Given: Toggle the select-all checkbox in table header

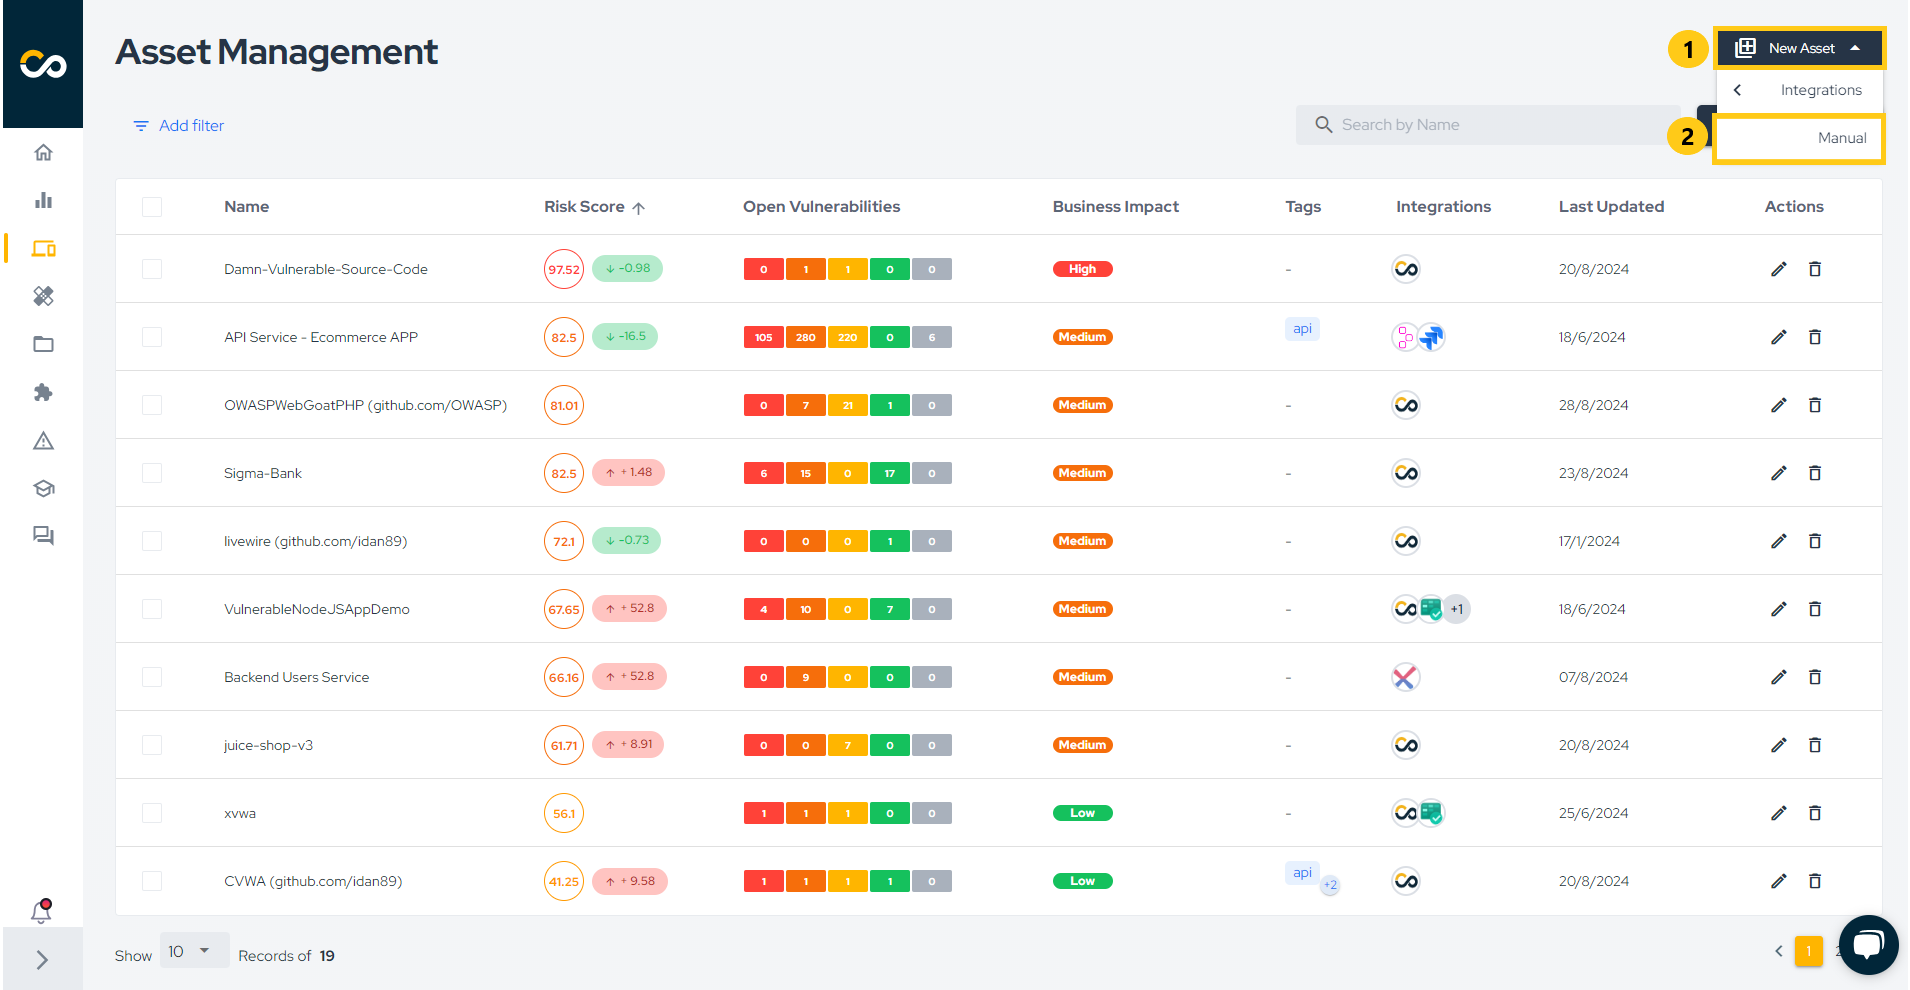Looking at the screenshot, I should [x=152, y=207].
